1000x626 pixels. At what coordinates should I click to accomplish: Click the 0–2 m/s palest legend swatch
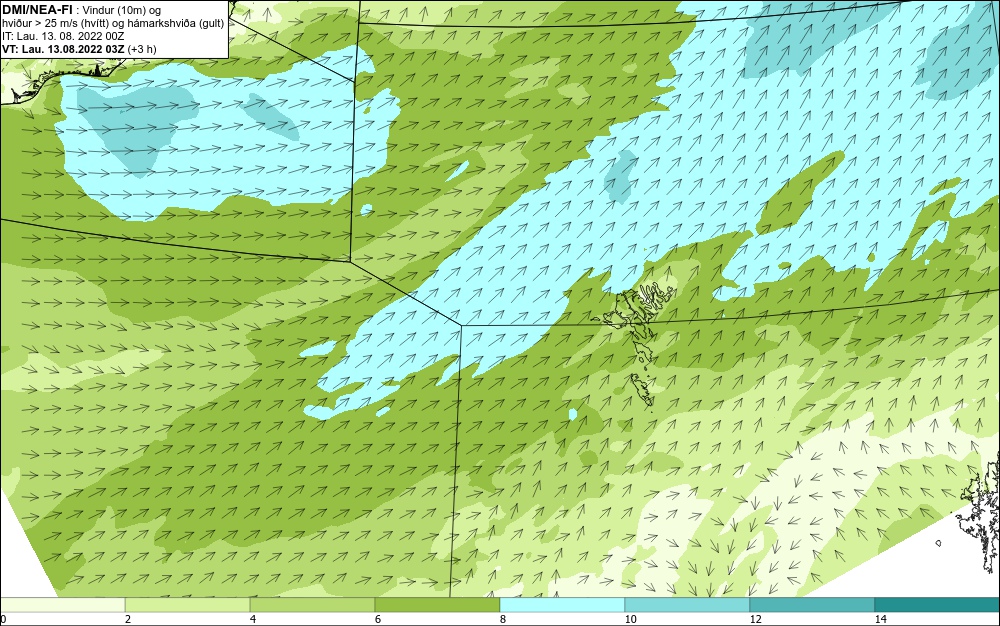pyautogui.click(x=62, y=605)
